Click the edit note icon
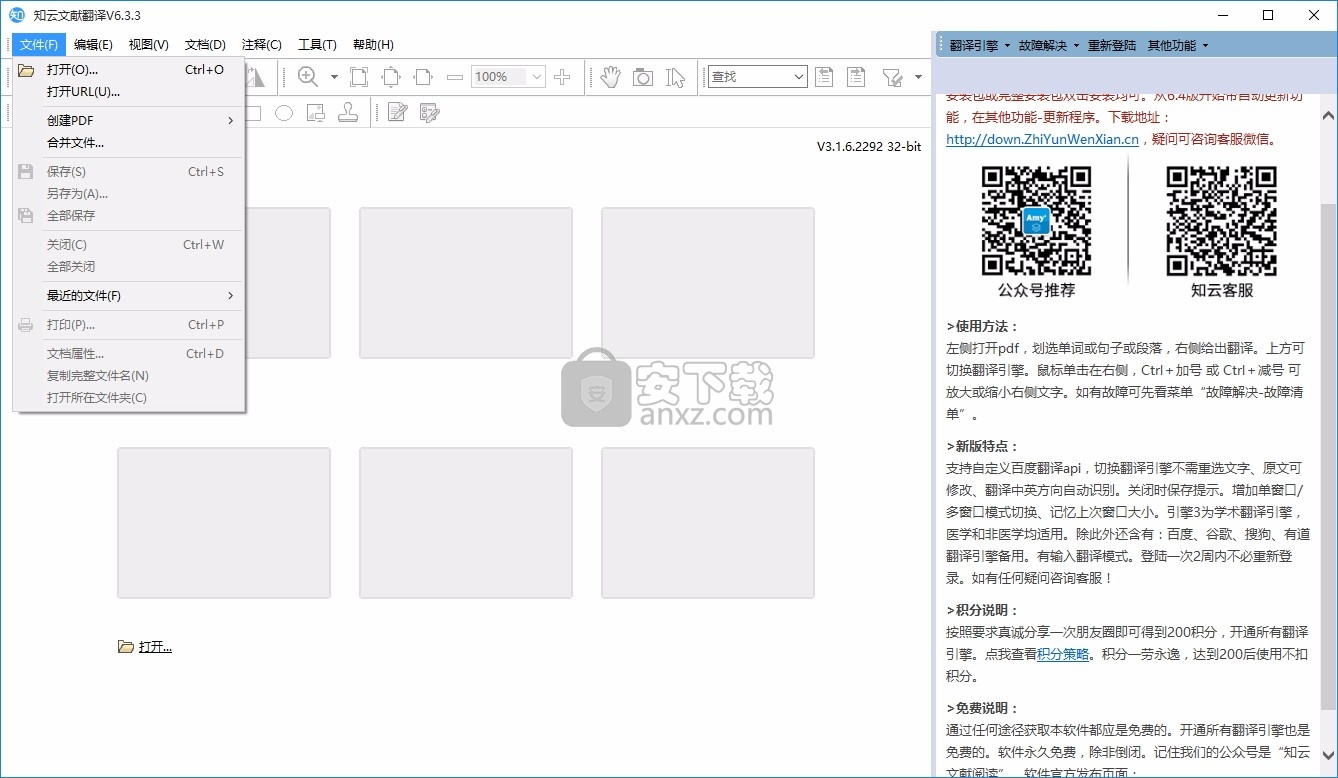The height and width of the screenshot is (778, 1338). point(397,113)
